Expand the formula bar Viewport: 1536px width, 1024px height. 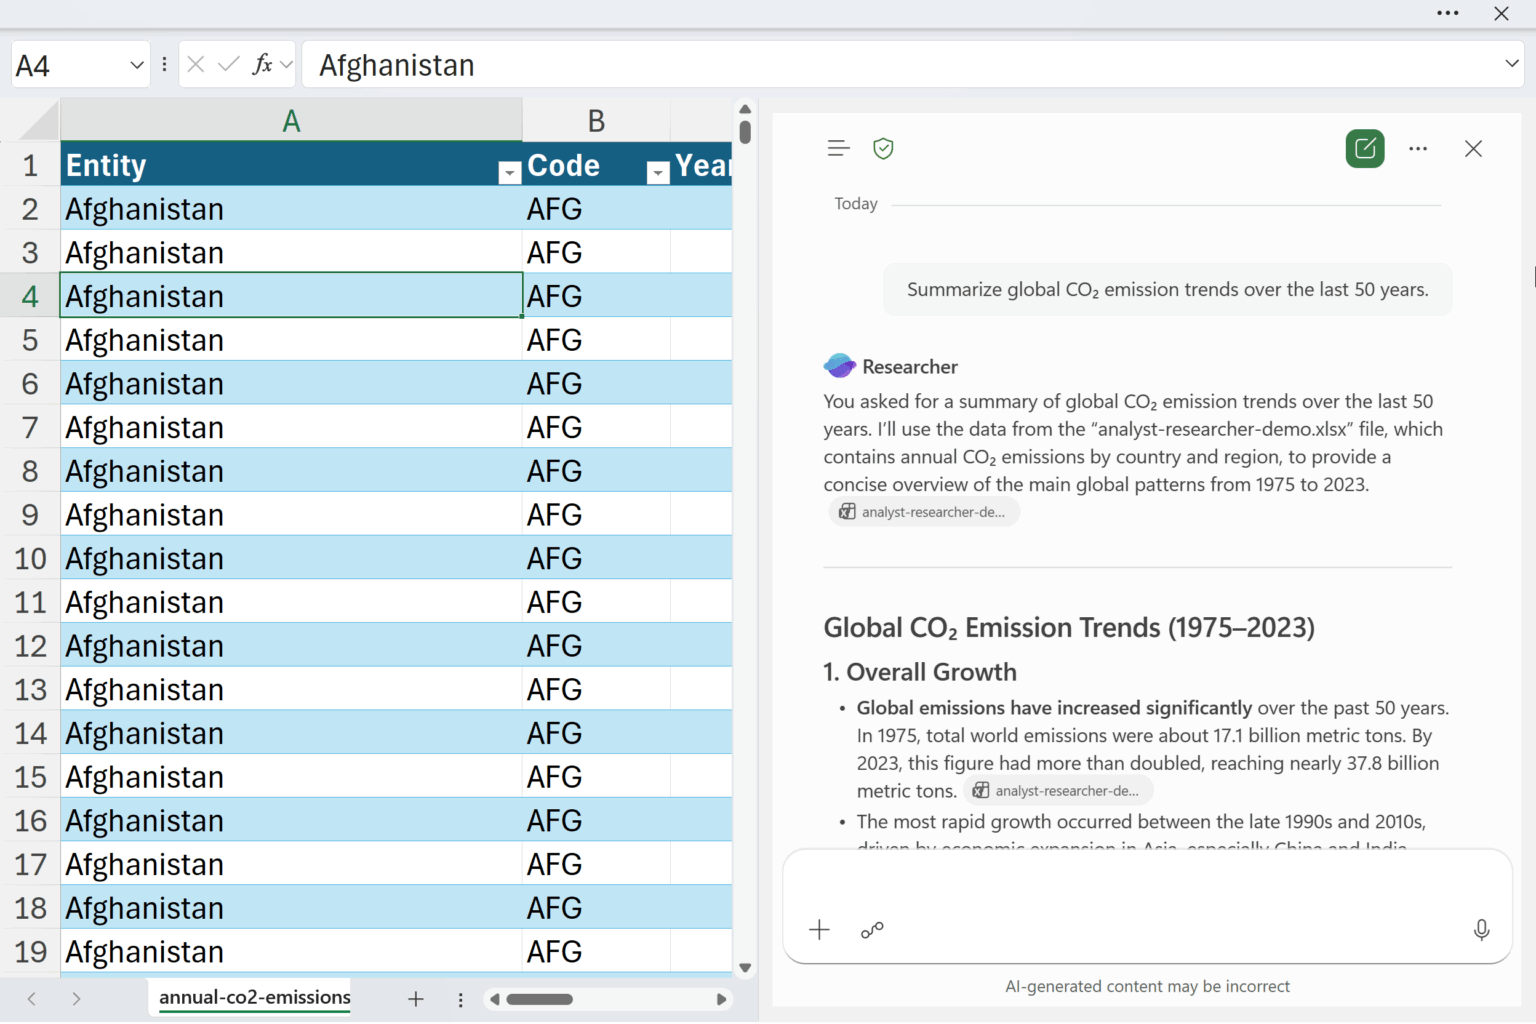[1511, 64]
